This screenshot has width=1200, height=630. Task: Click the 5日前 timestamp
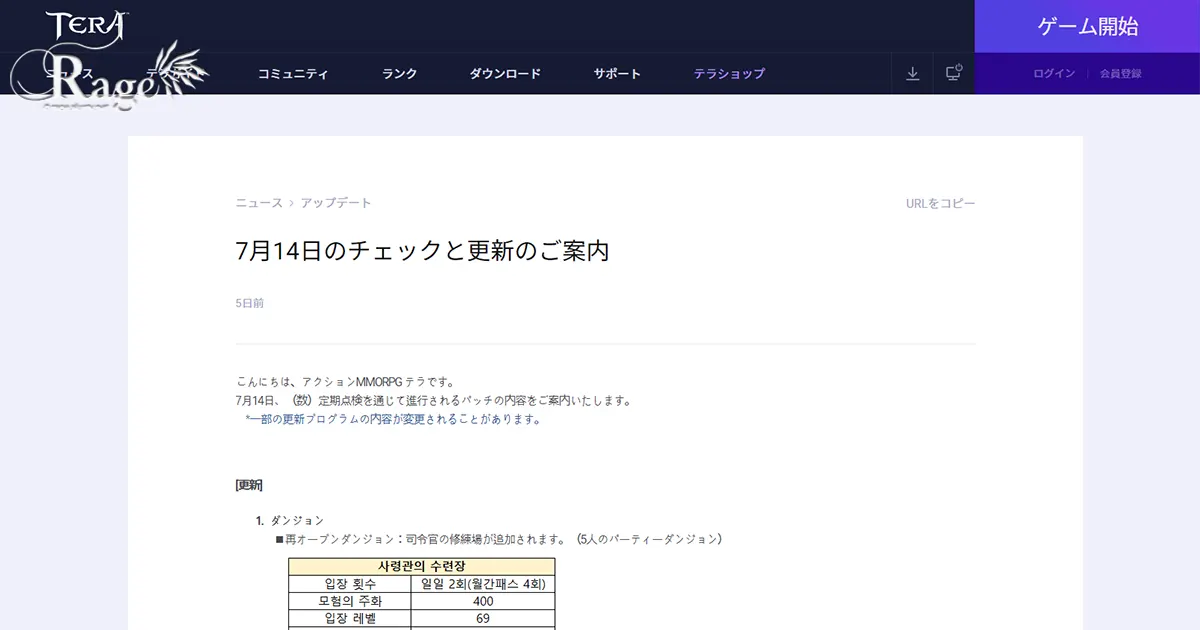coord(247,302)
